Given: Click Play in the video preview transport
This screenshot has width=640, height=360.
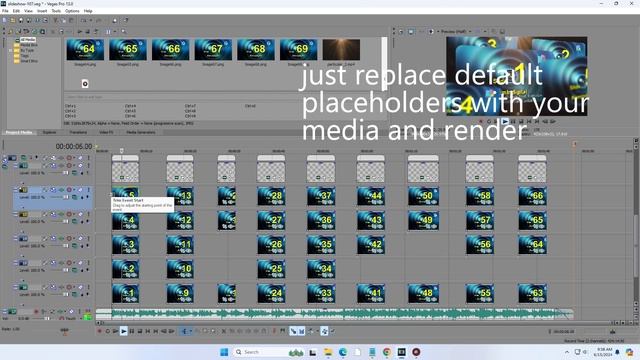Looking at the screenshot, I should click(x=505, y=121).
